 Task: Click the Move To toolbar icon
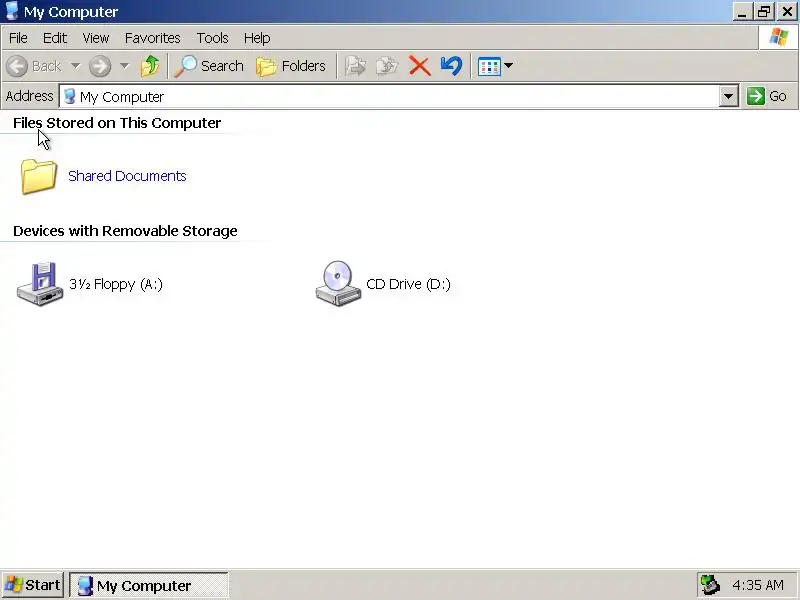pyautogui.click(x=356, y=66)
